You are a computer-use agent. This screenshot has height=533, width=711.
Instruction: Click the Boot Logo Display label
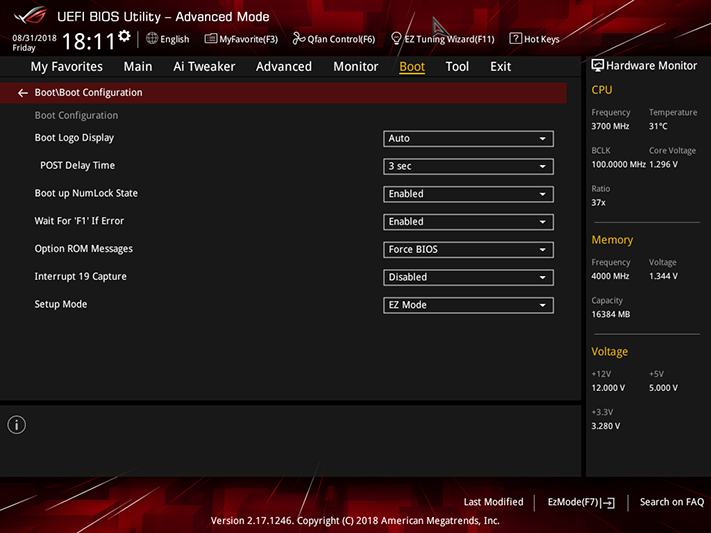tap(74, 138)
